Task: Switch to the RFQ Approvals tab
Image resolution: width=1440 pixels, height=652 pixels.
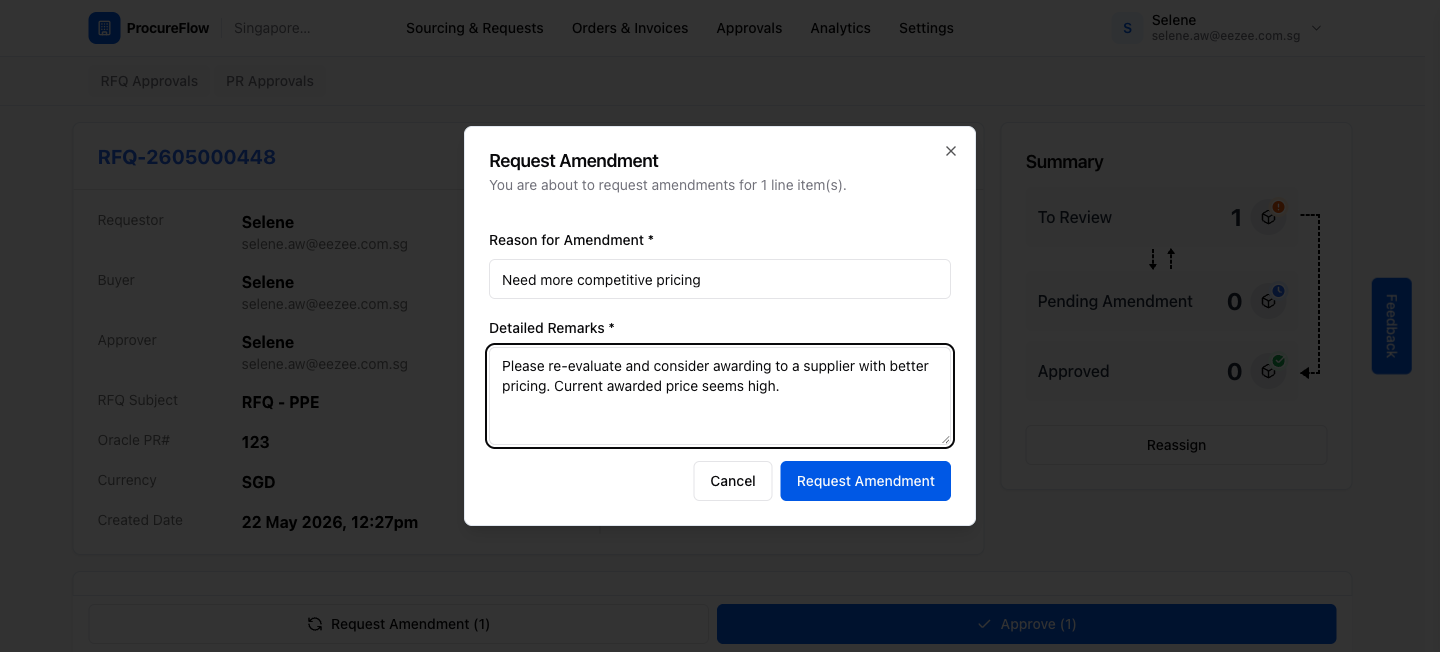Action: click(x=149, y=81)
